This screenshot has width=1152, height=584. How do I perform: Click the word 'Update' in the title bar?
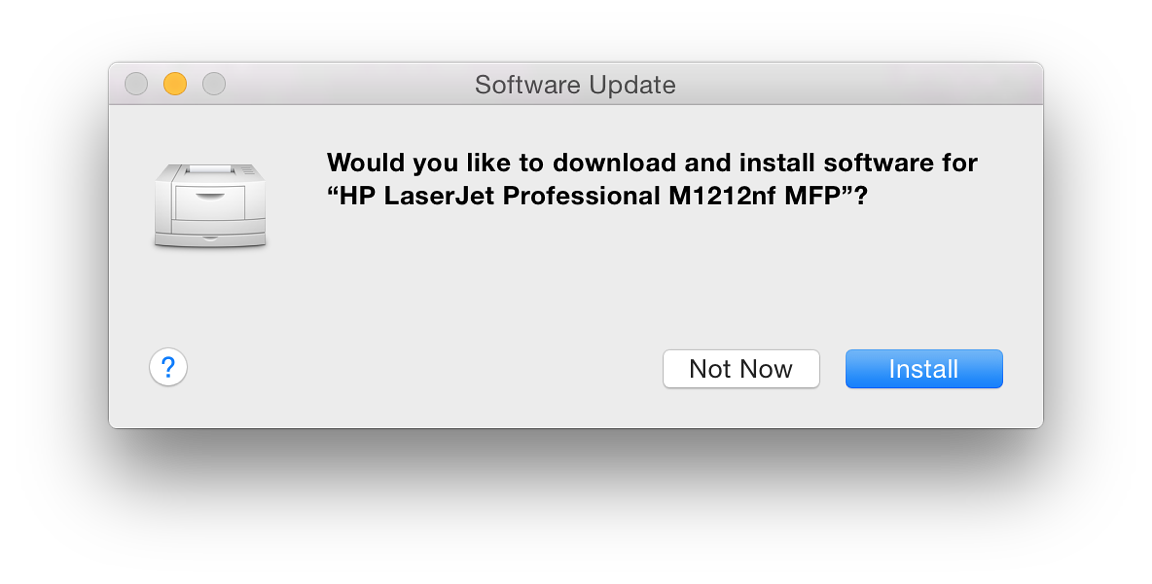pos(632,85)
